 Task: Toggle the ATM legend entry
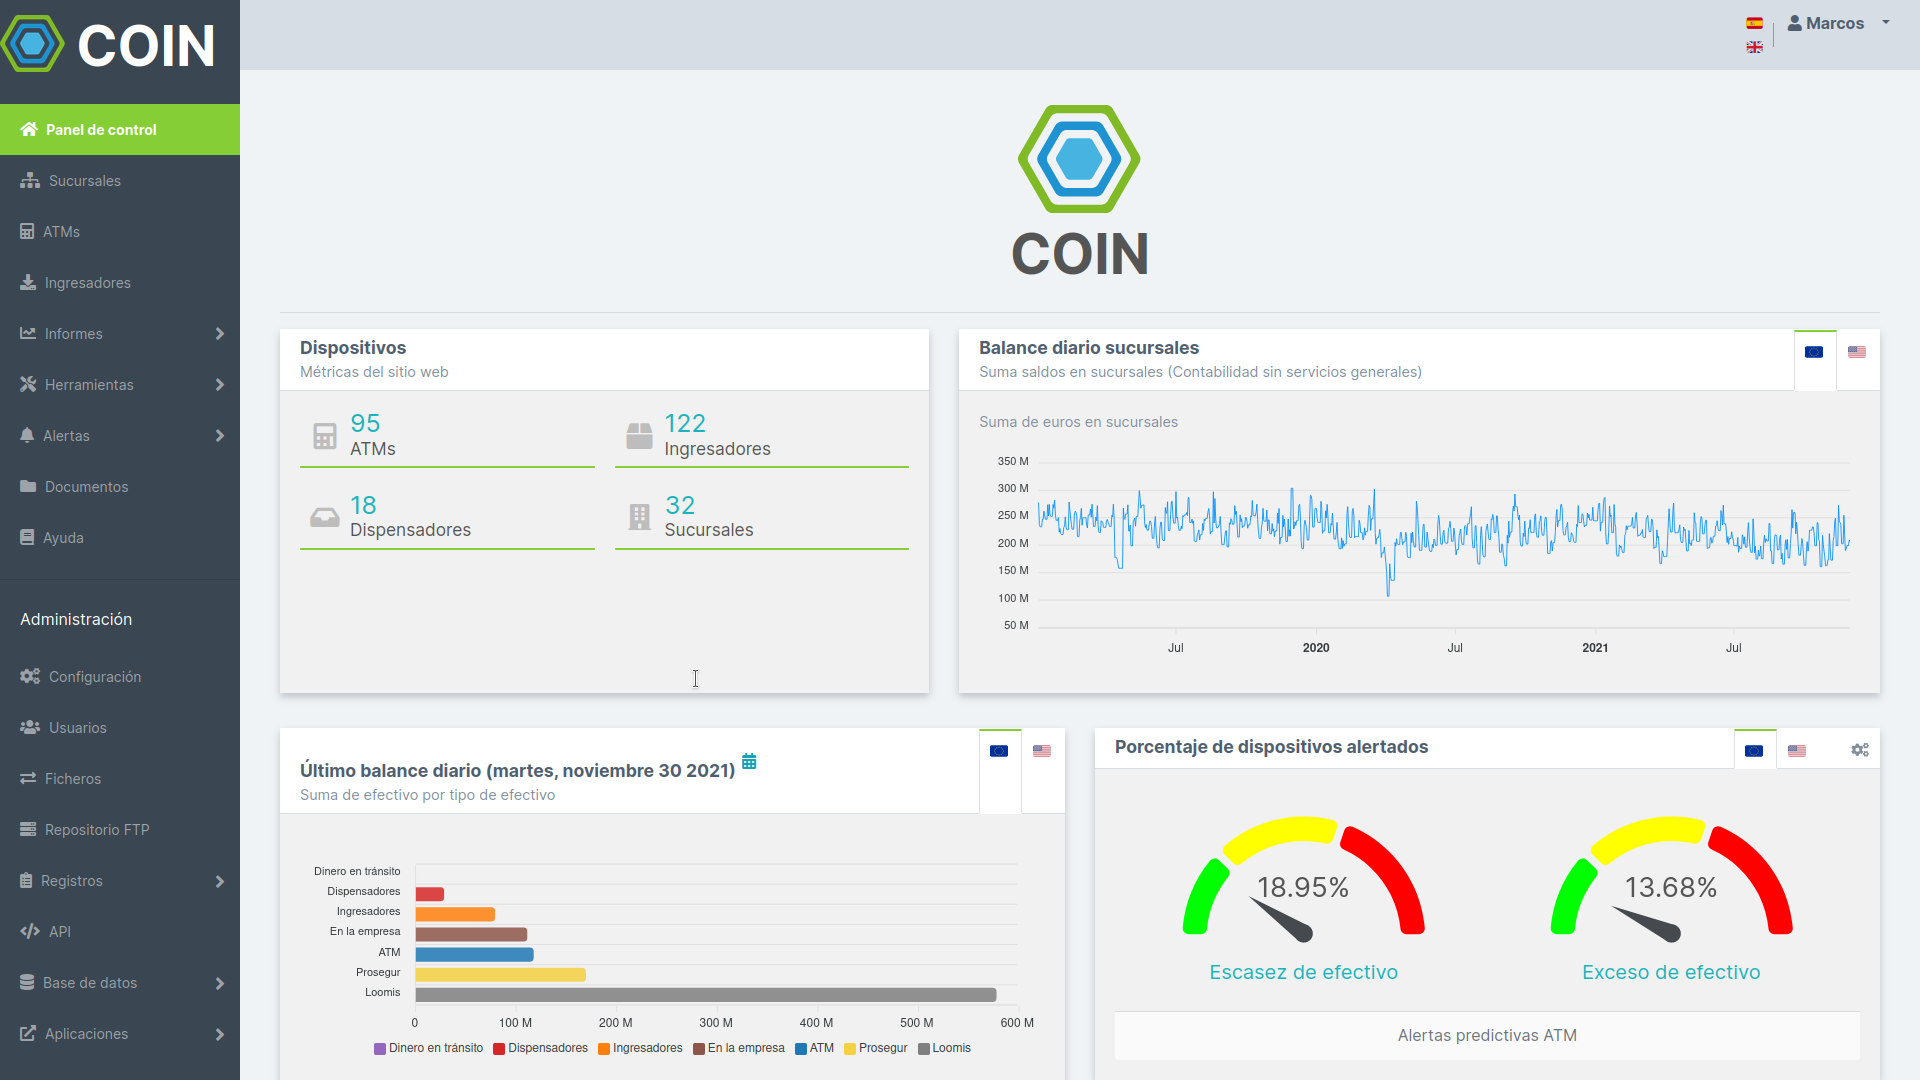(814, 1048)
